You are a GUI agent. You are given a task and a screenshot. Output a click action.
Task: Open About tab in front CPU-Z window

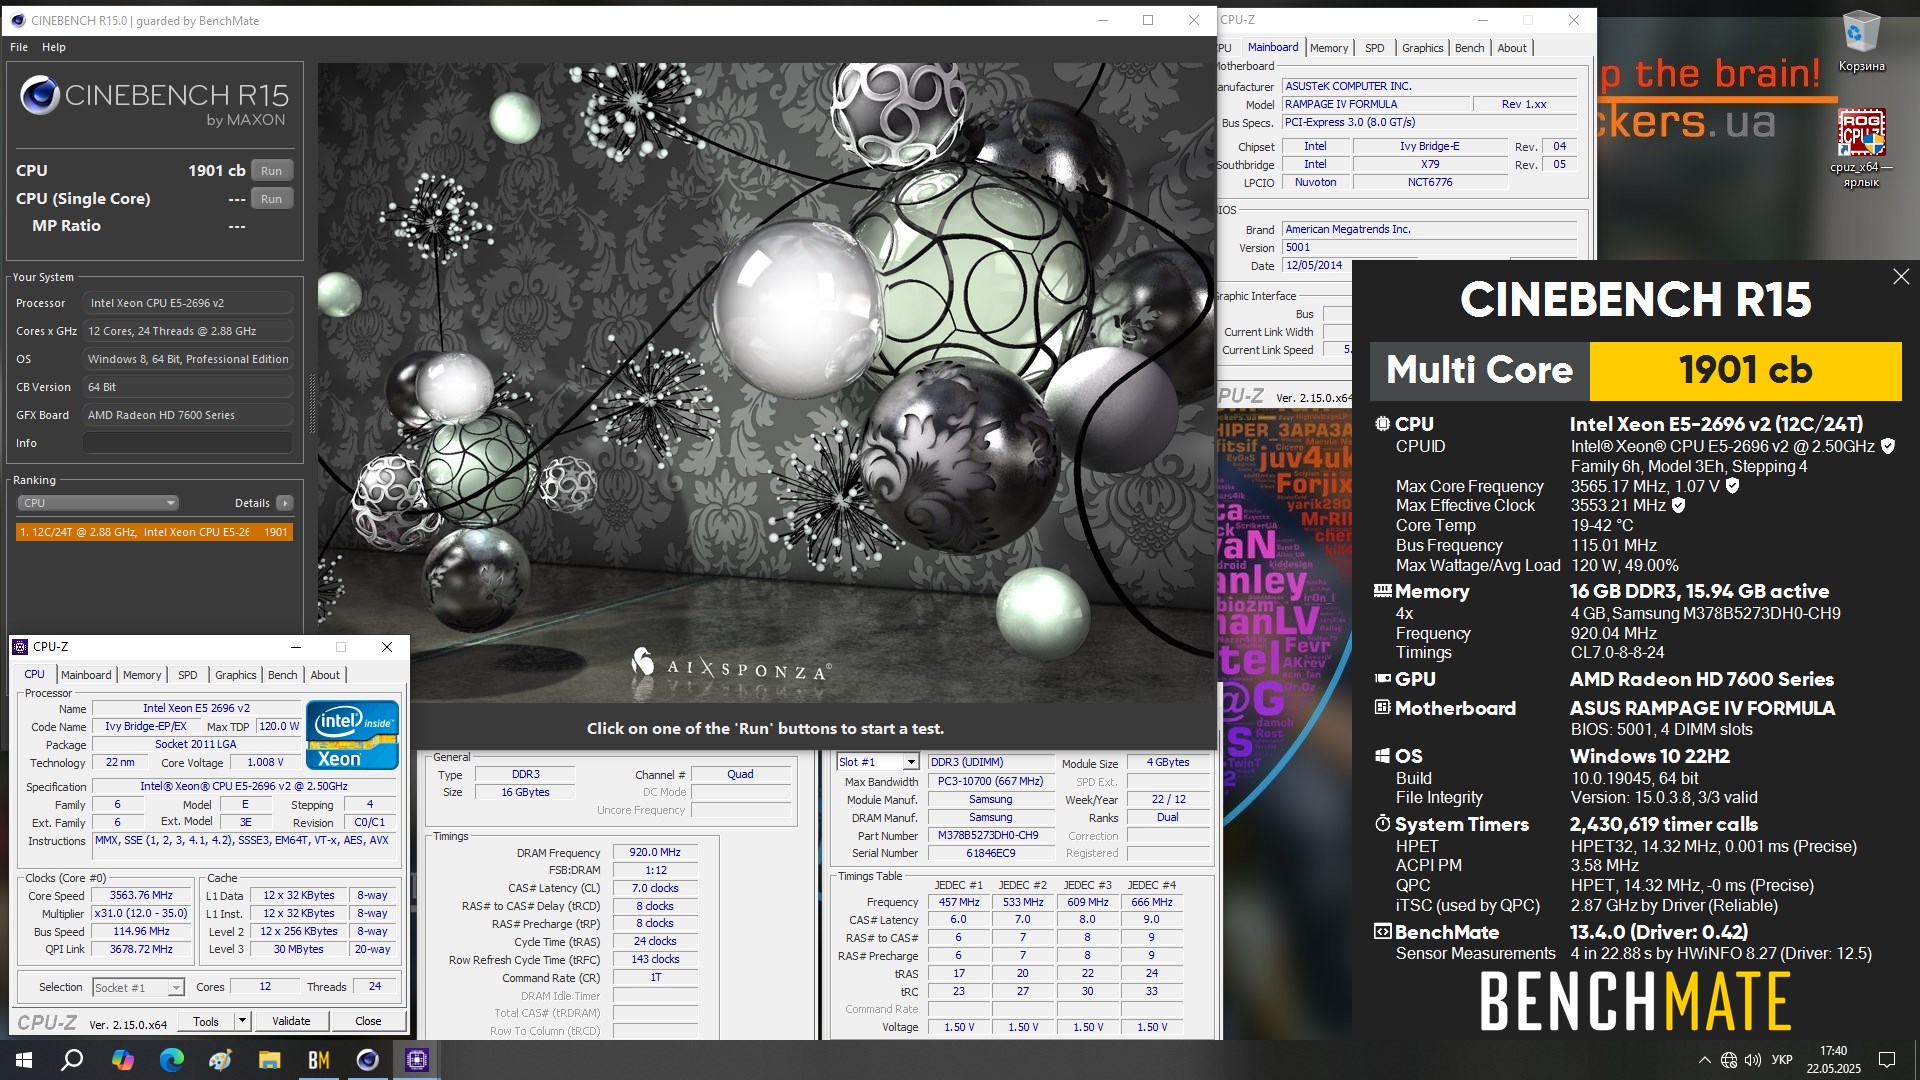point(325,675)
